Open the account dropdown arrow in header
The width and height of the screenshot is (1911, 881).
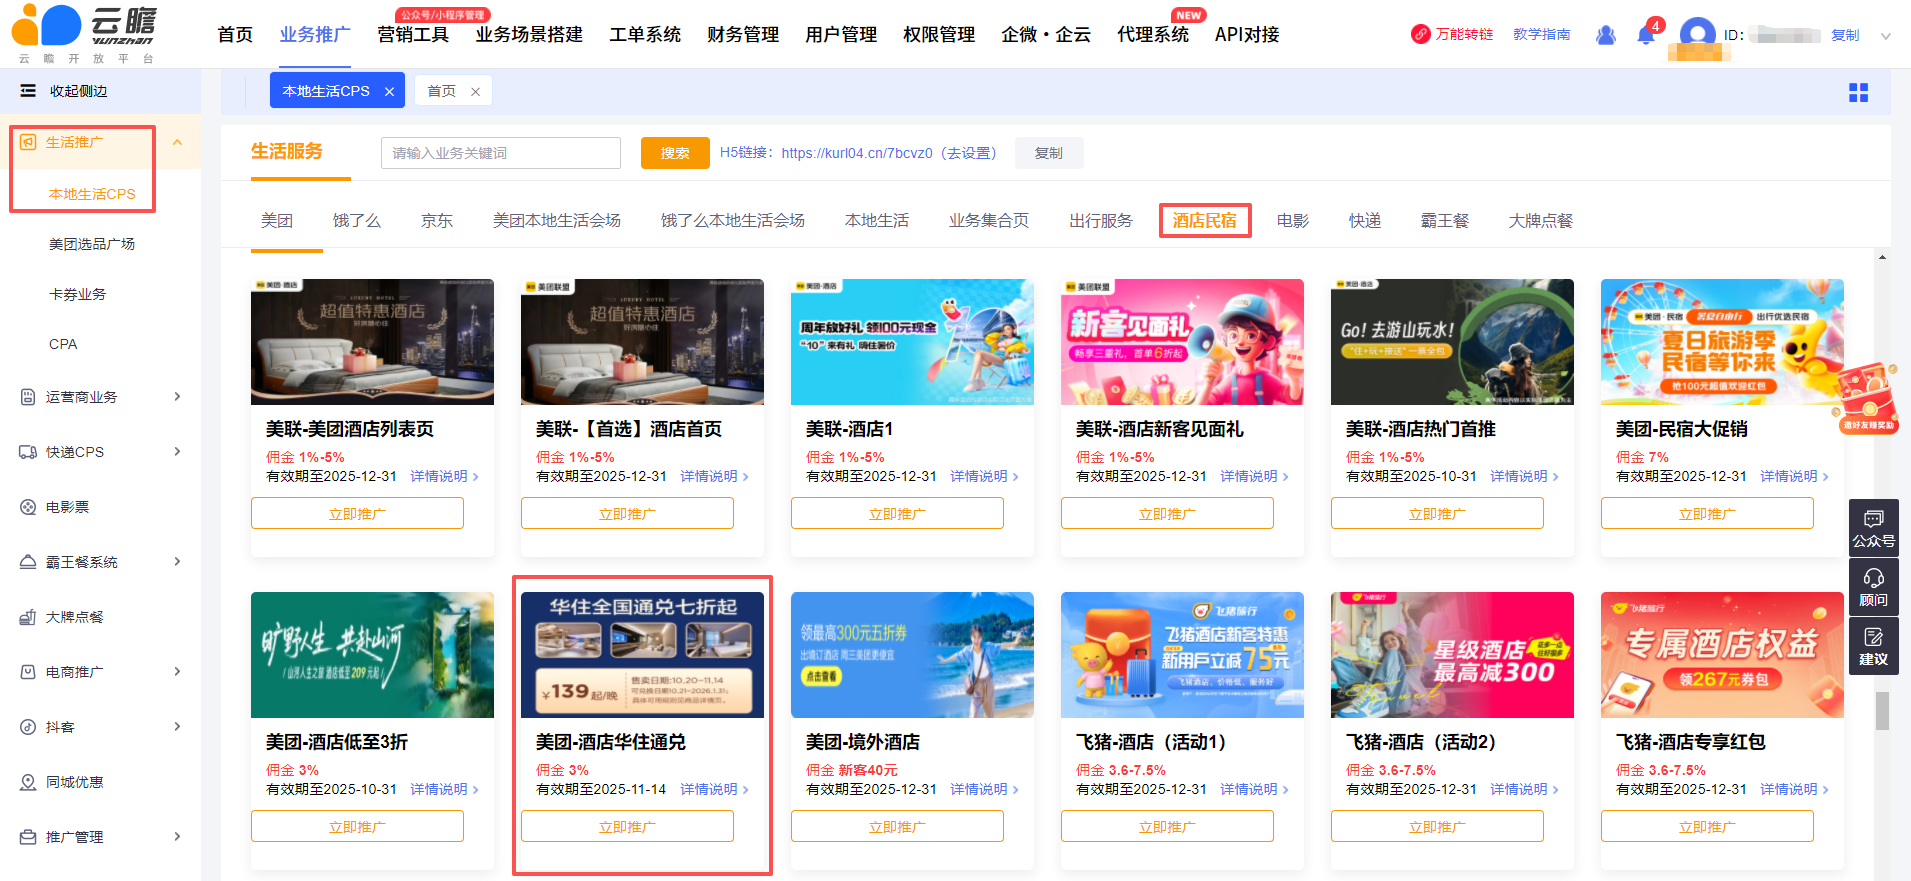pos(1885,36)
